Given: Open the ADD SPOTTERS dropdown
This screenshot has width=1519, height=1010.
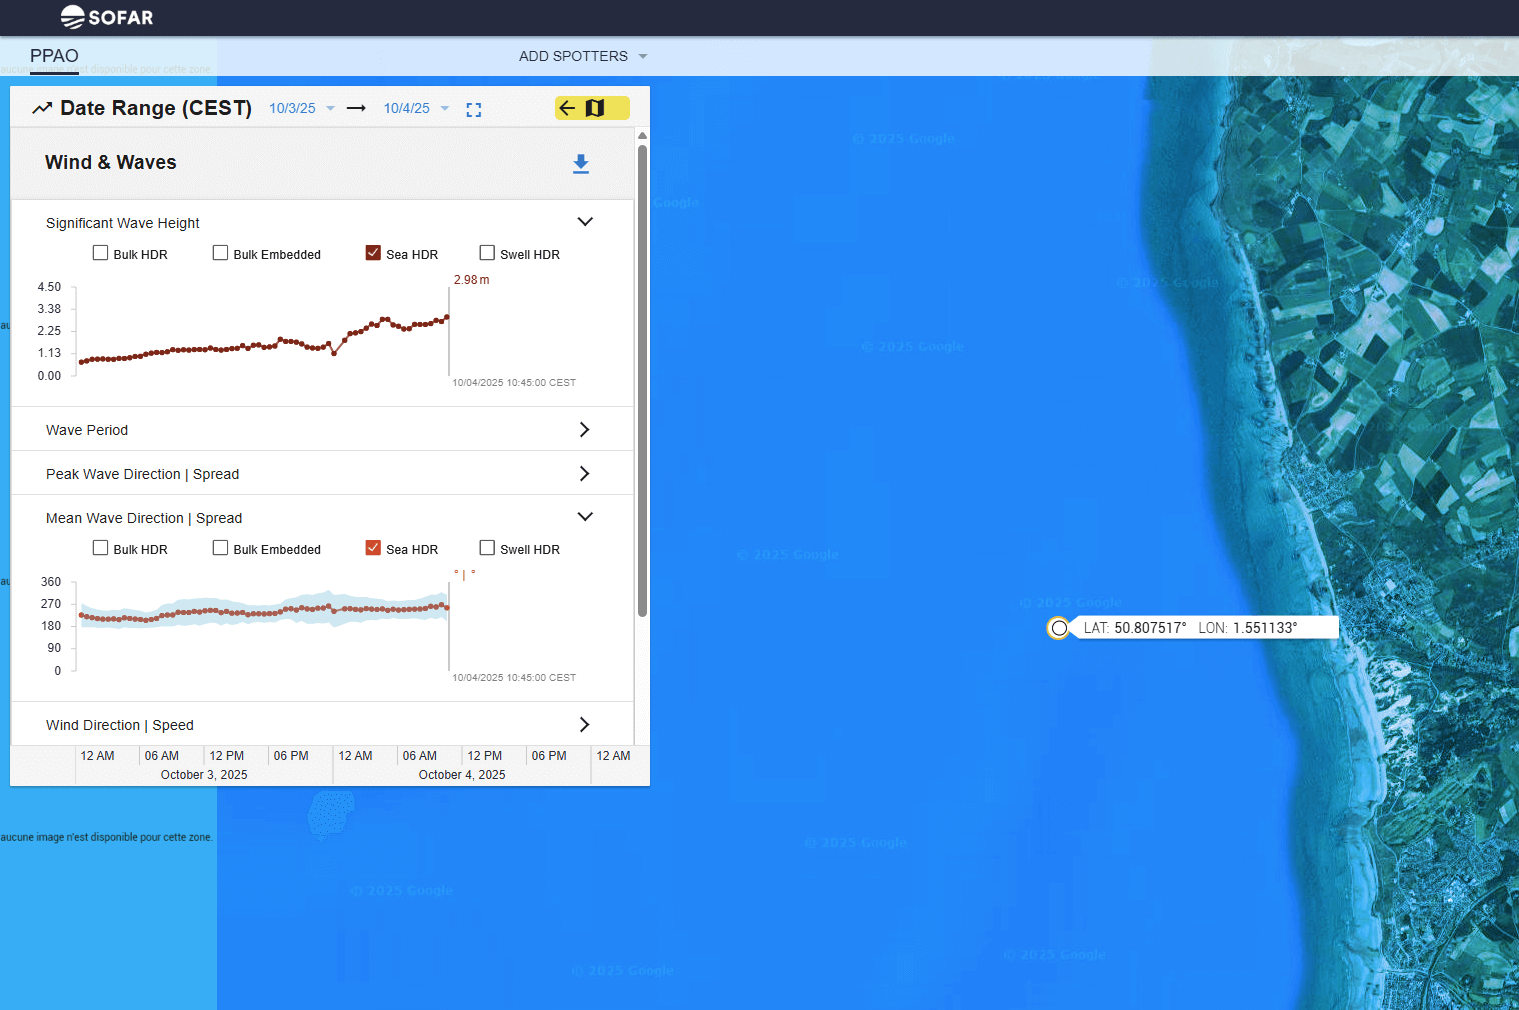Looking at the screenshot, I should click(x=583, y=56).
